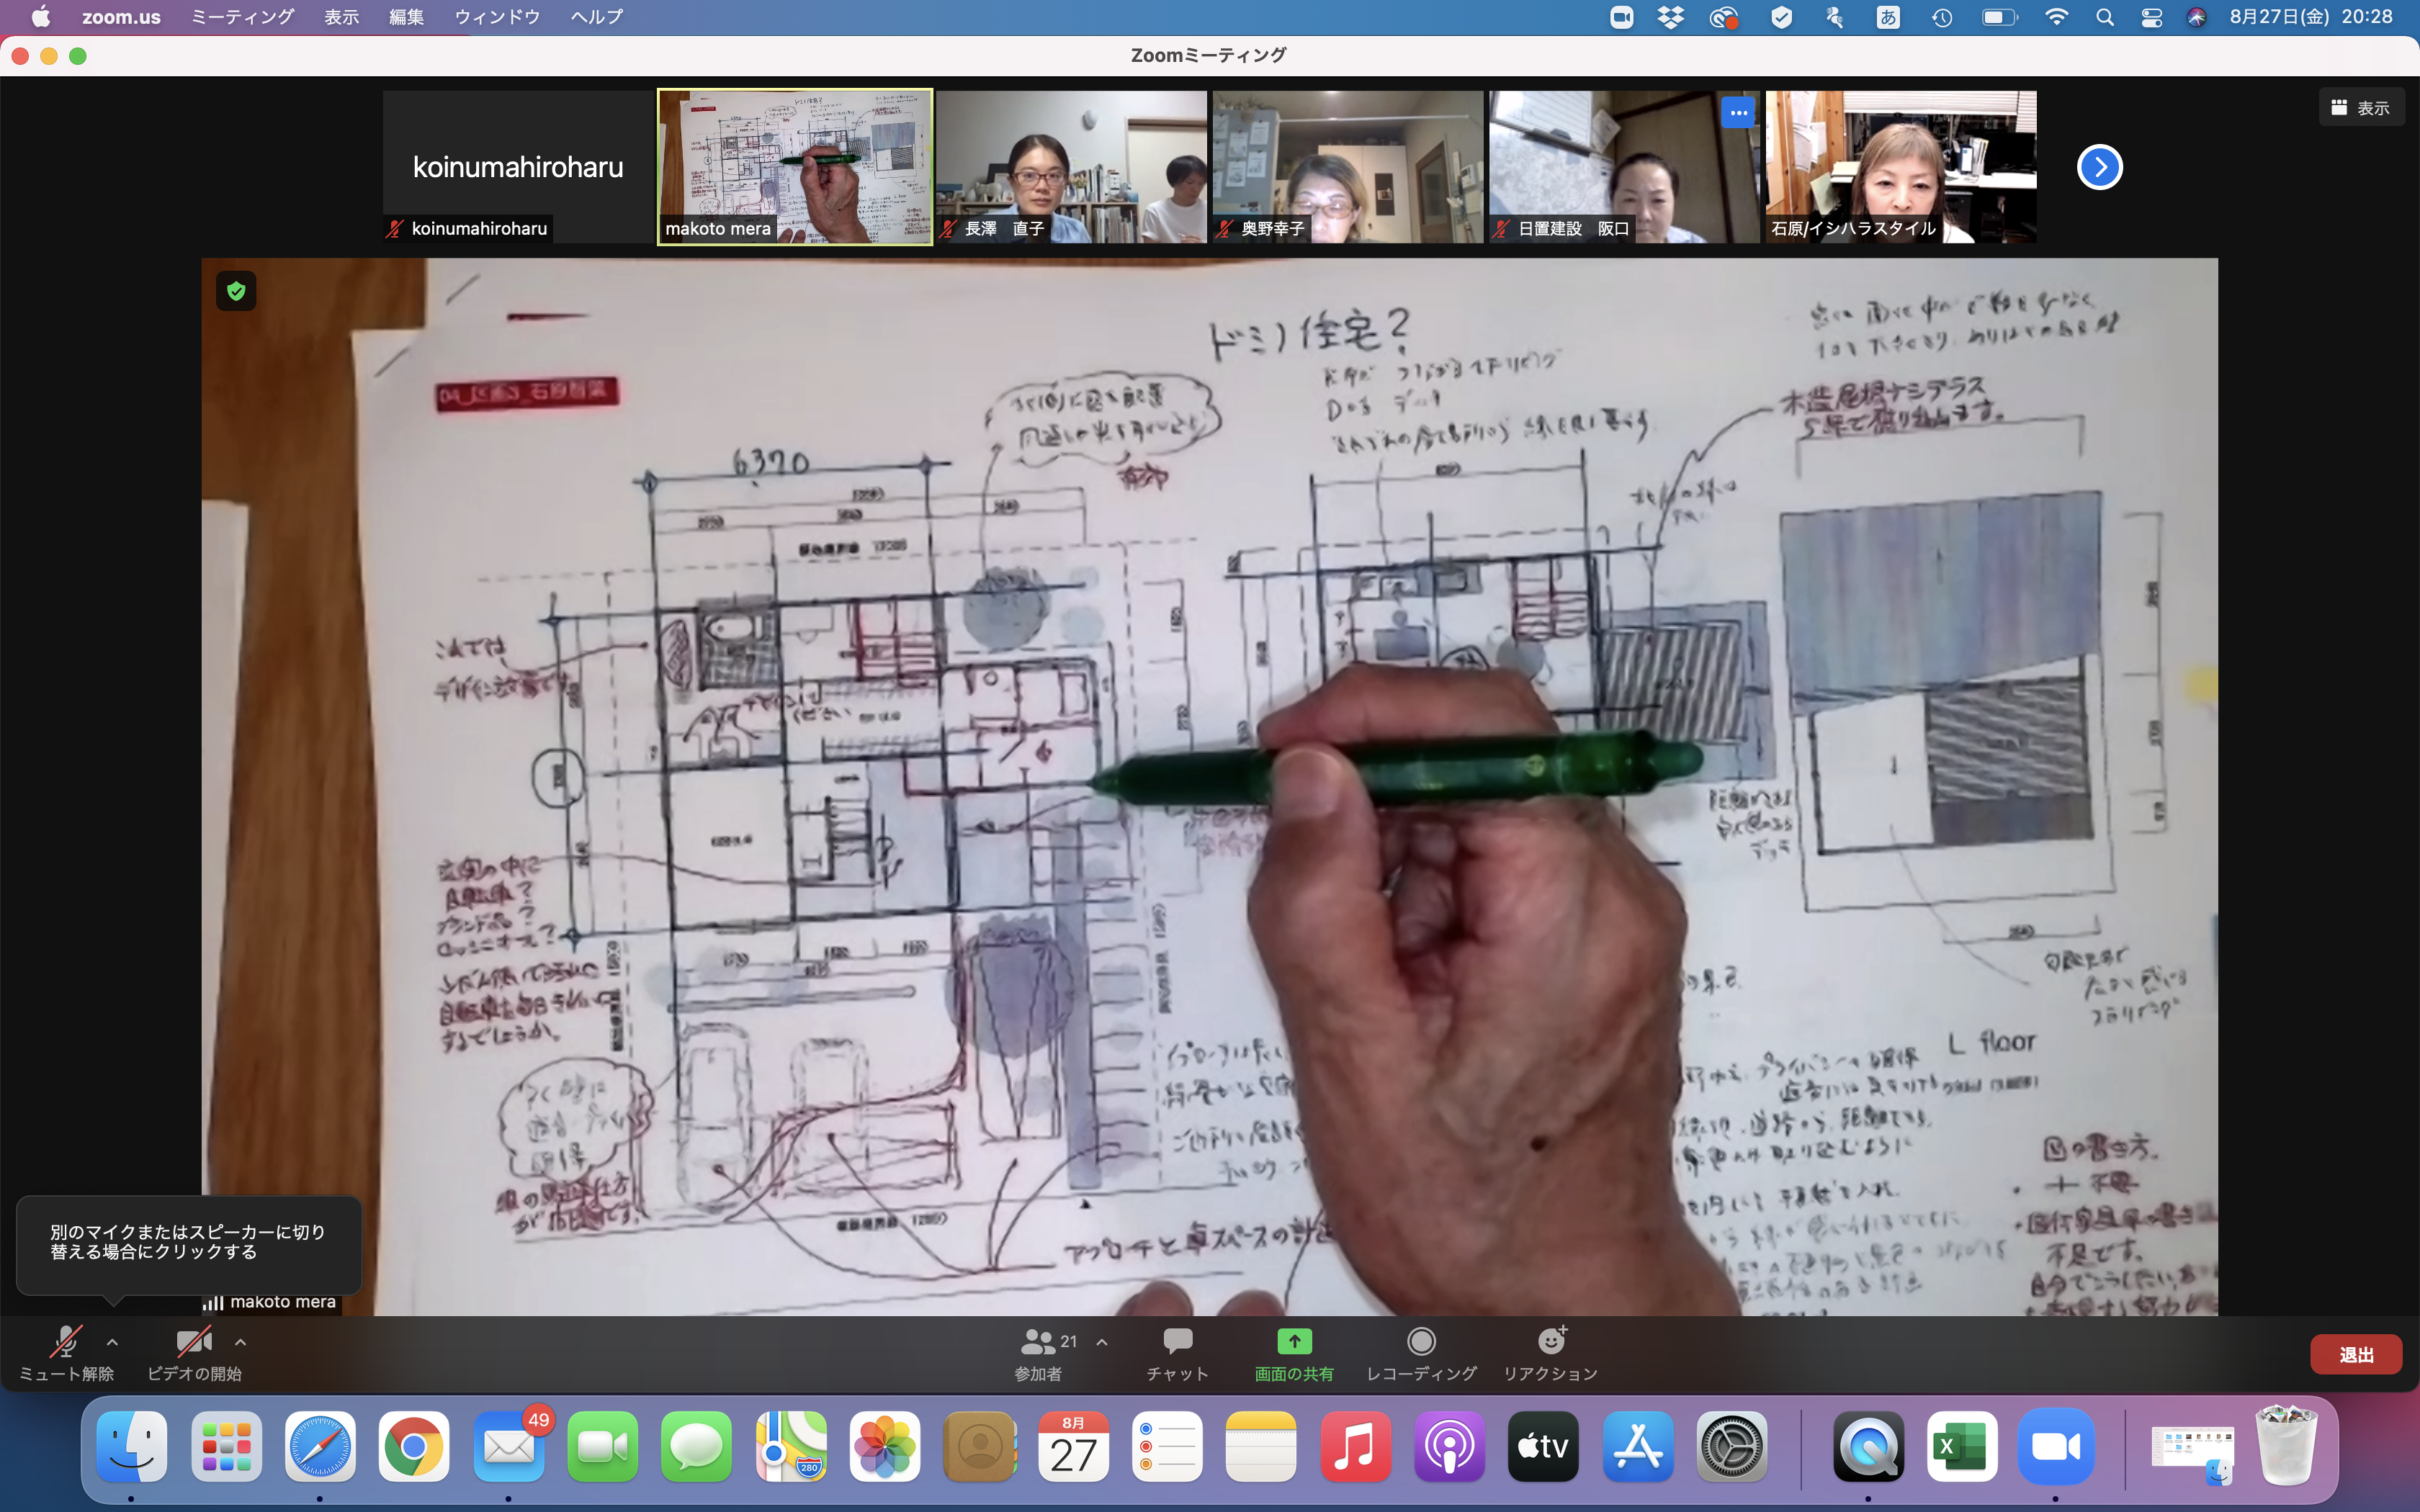Expand arrow next to participants count
Image resolution: width=2420 pixels, height=1512 pixels.
[1102, 1342]
